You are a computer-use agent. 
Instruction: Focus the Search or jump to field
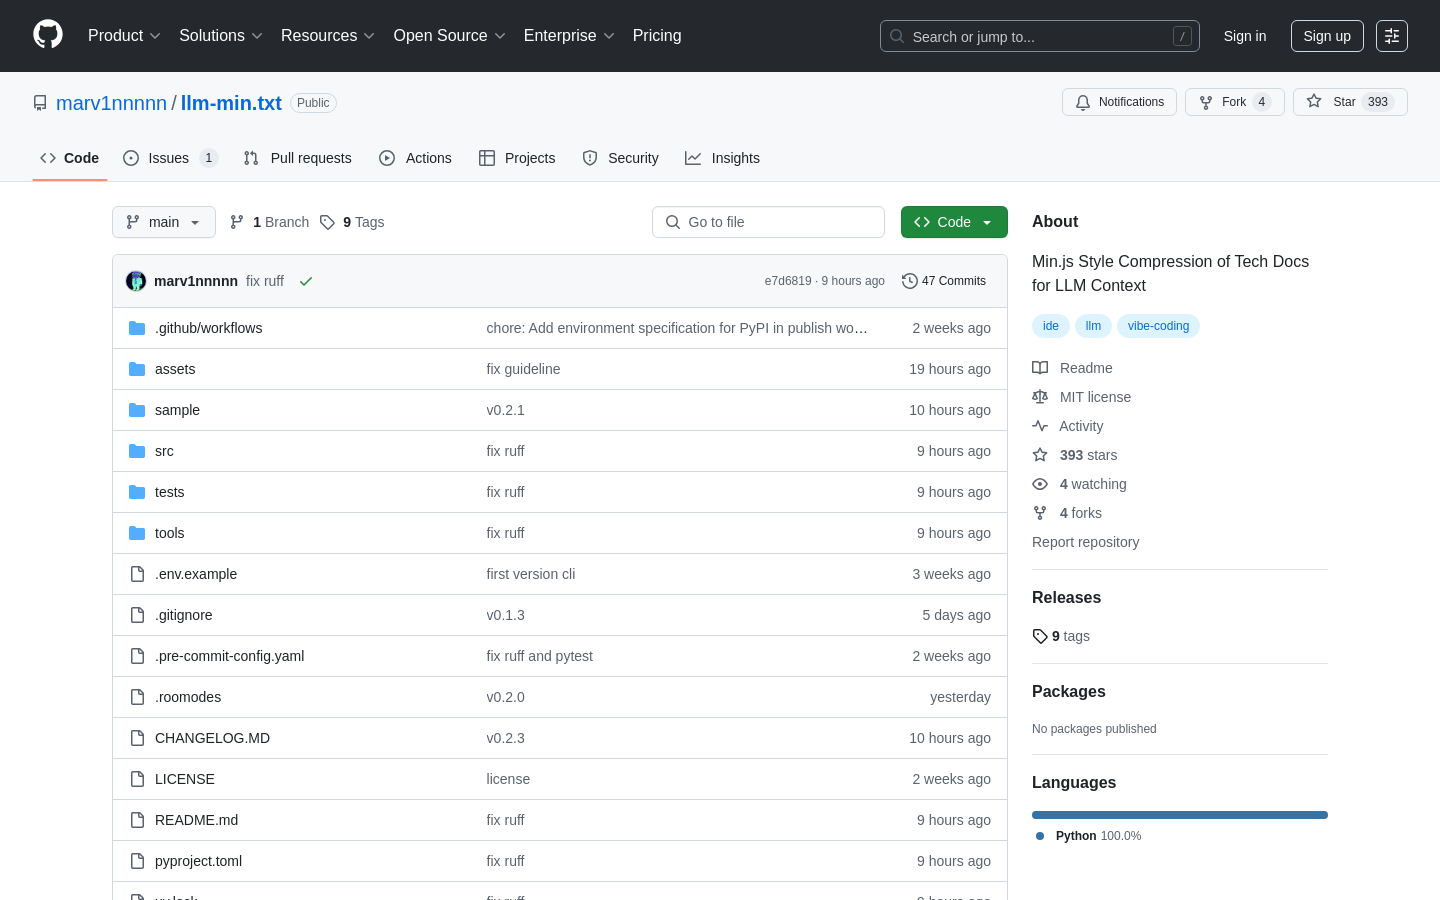(x=1040, y=36)
